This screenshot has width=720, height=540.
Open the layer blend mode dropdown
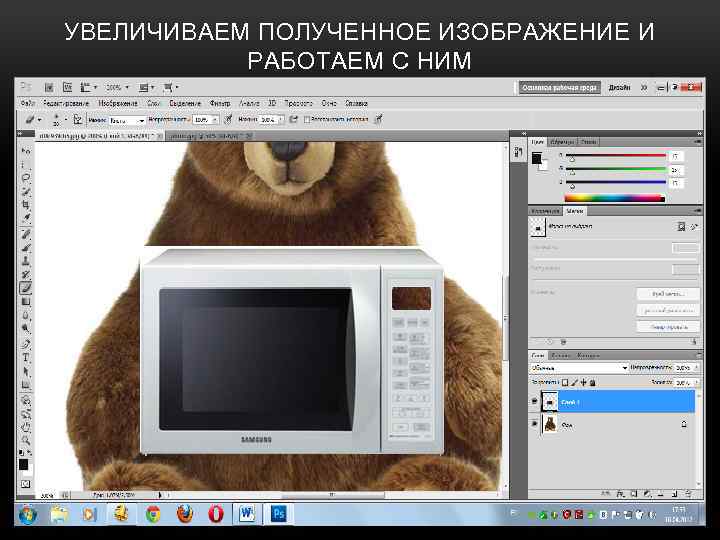(x=579, y=368)
